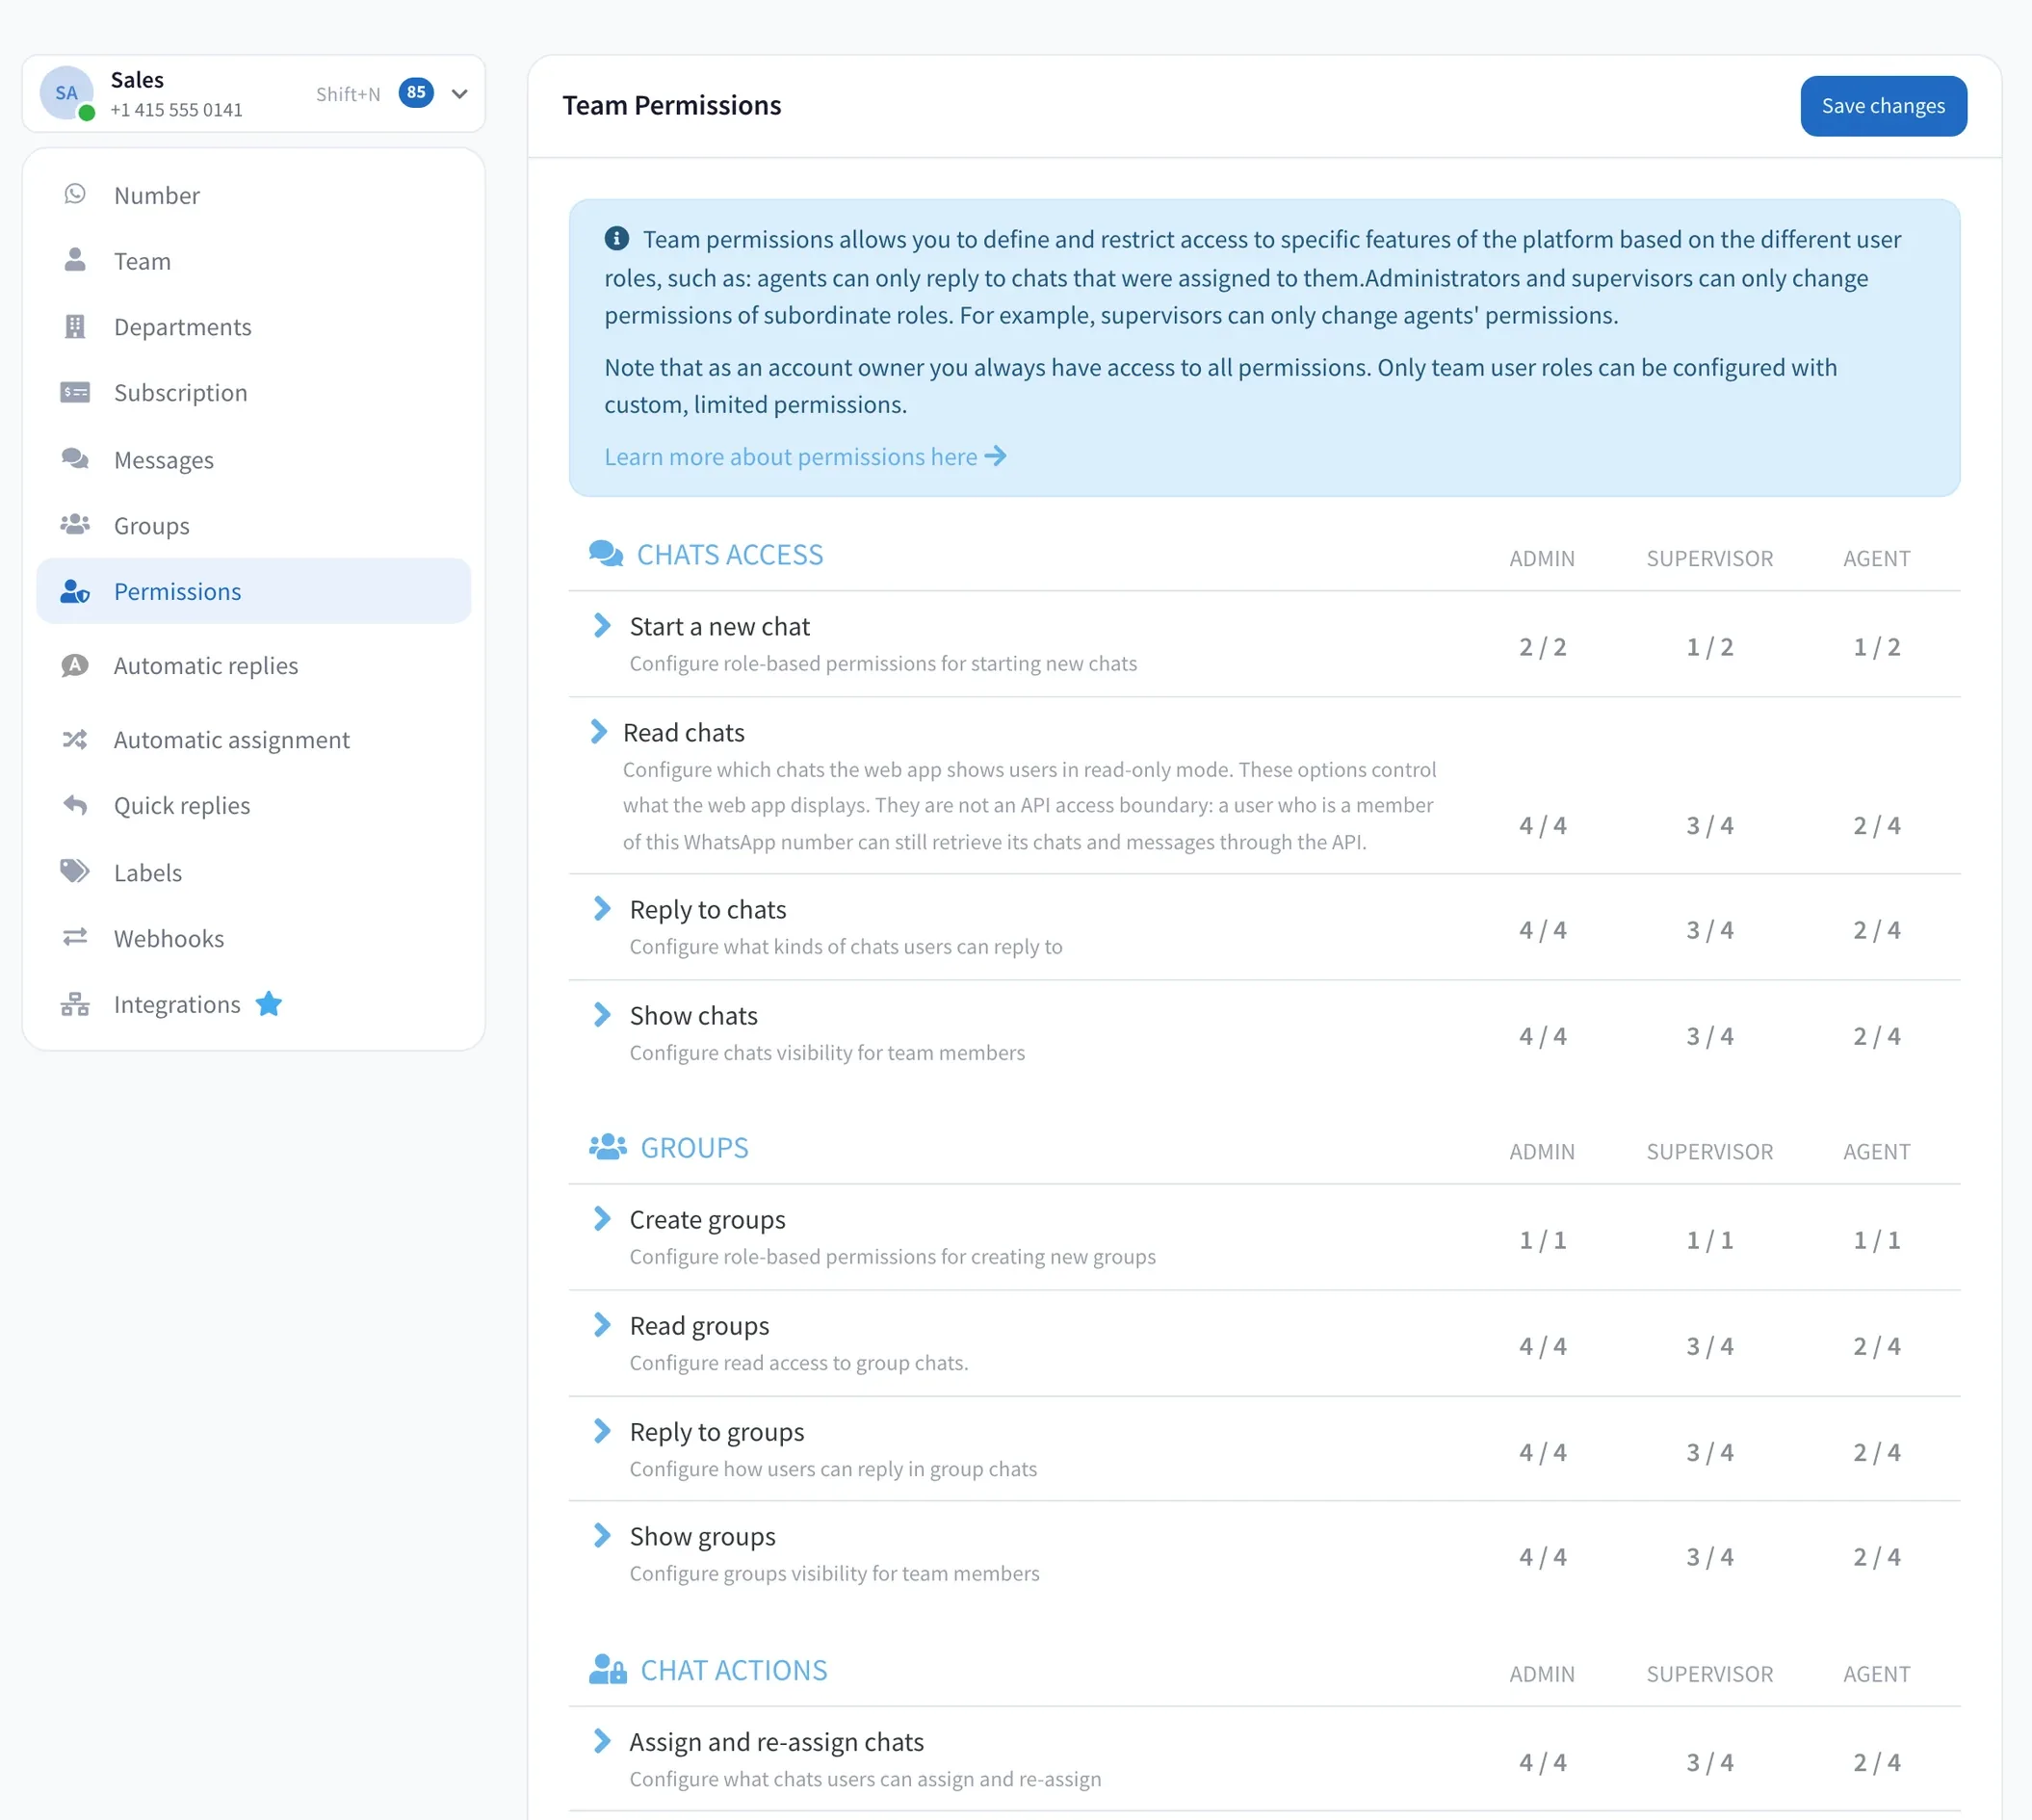This screenshot has height=1820, width=2032.
Task: Click the Save changes button
Action: click(1883, 106)
